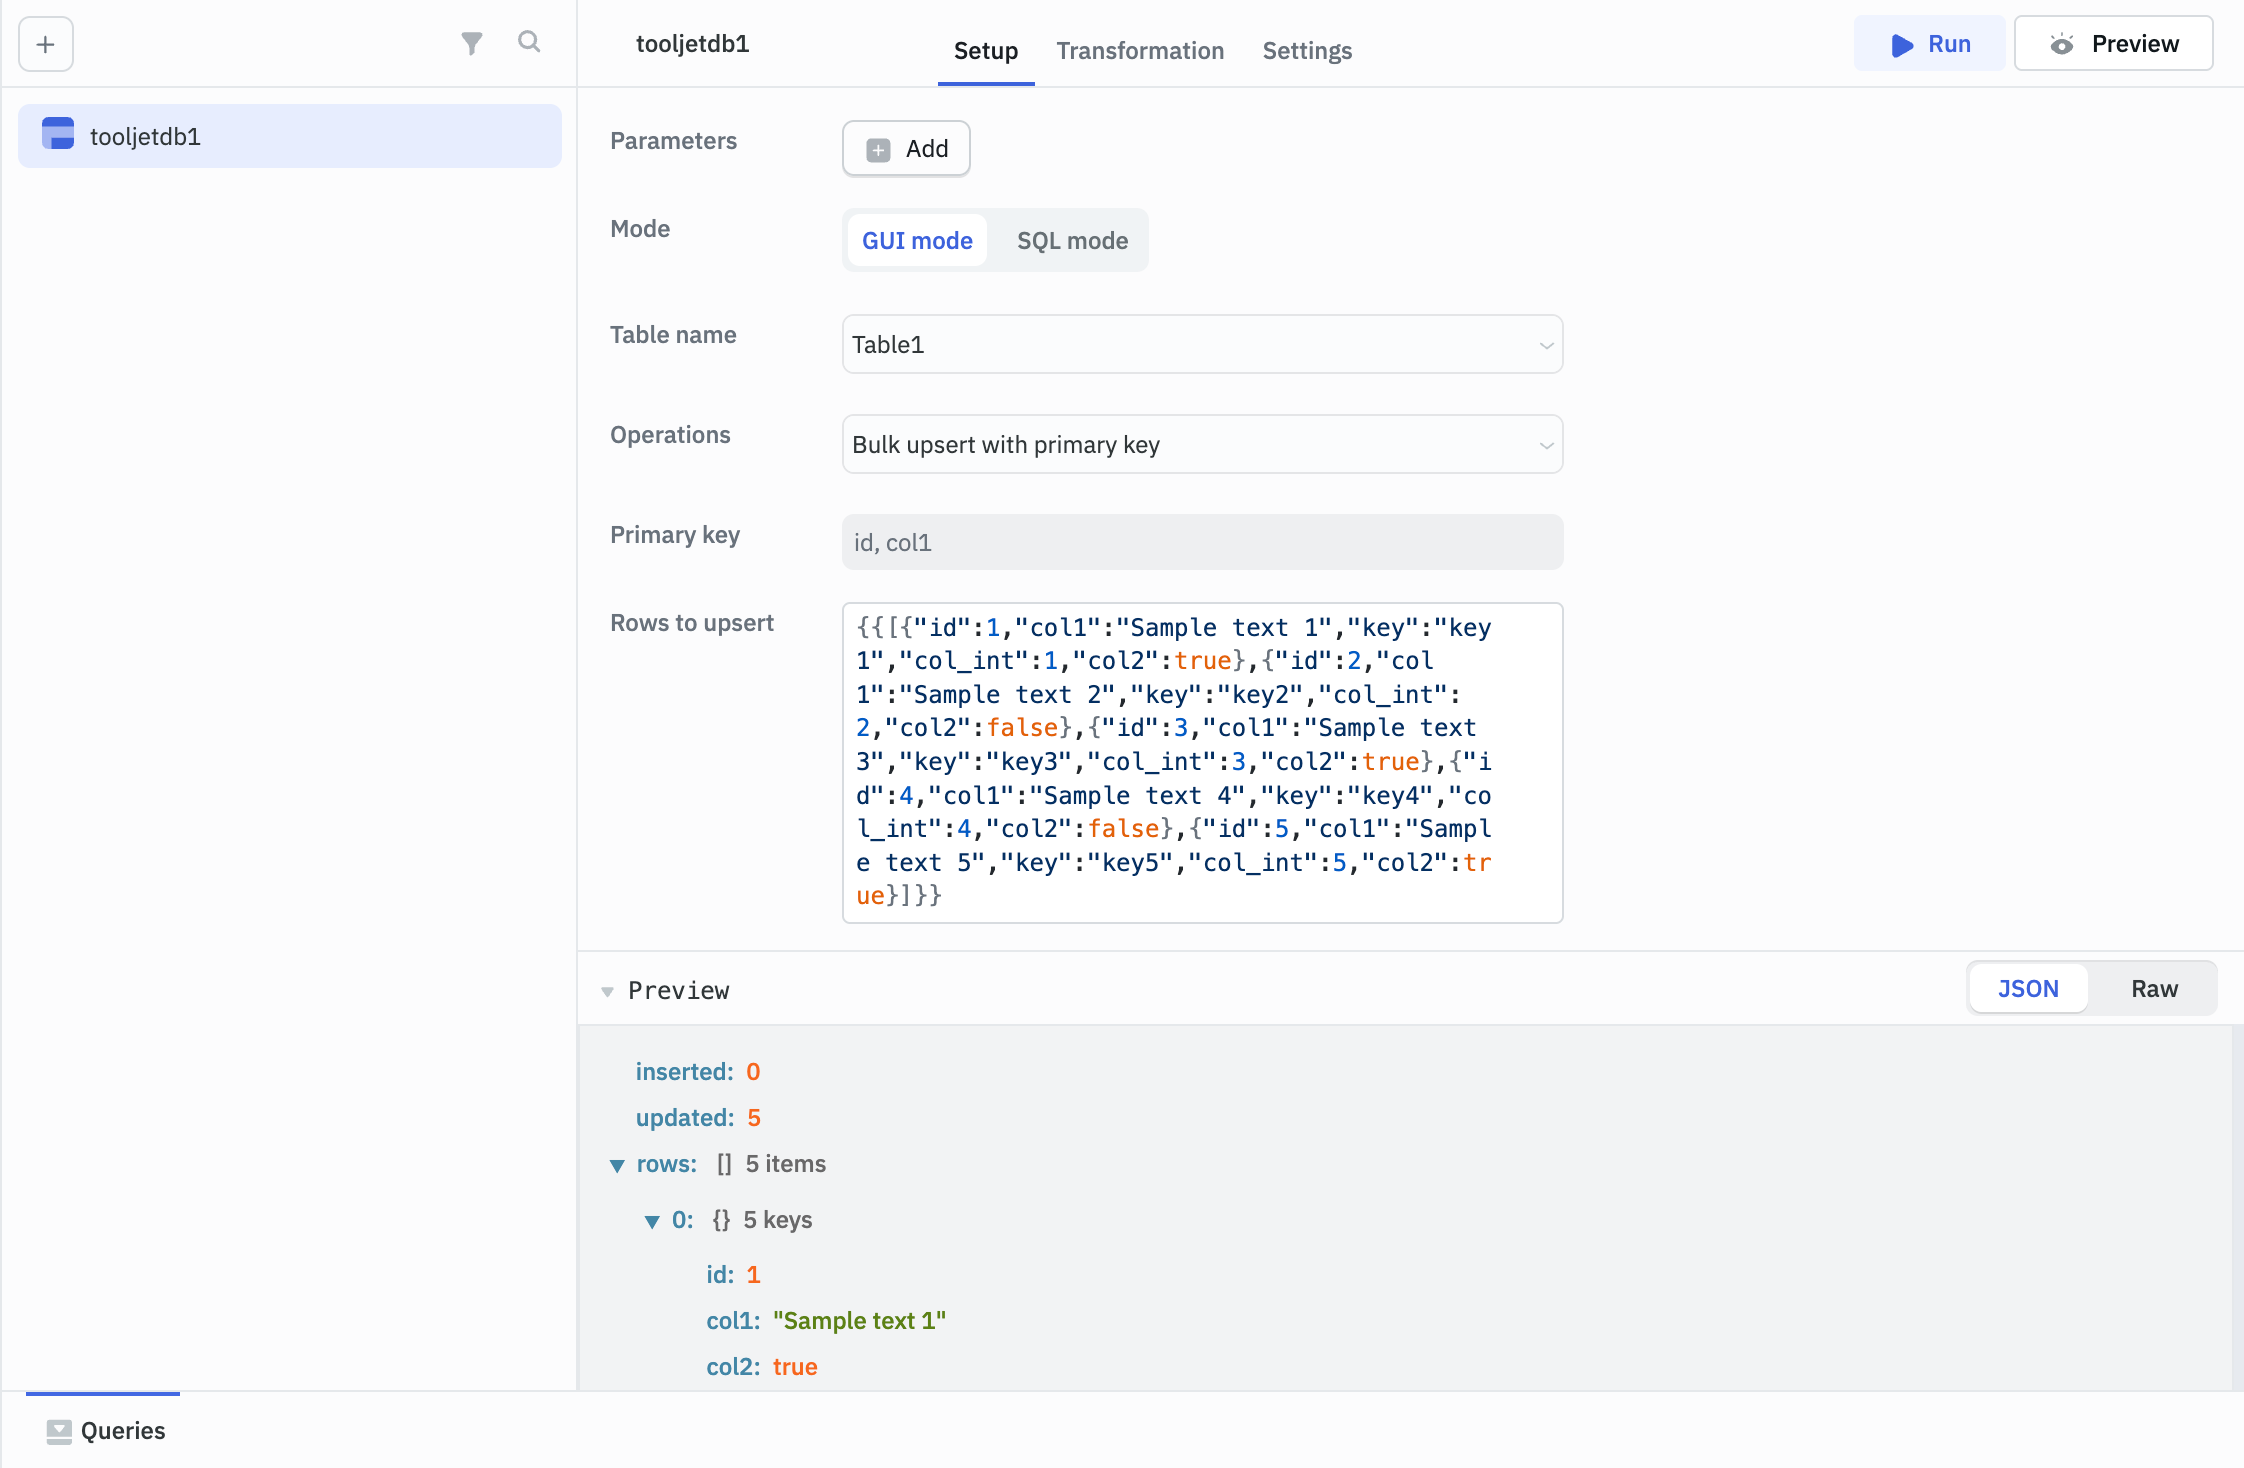The image size is (2244, 1468).
Task: Switch to SQL mode
Action: click(x=1071, y=240)
